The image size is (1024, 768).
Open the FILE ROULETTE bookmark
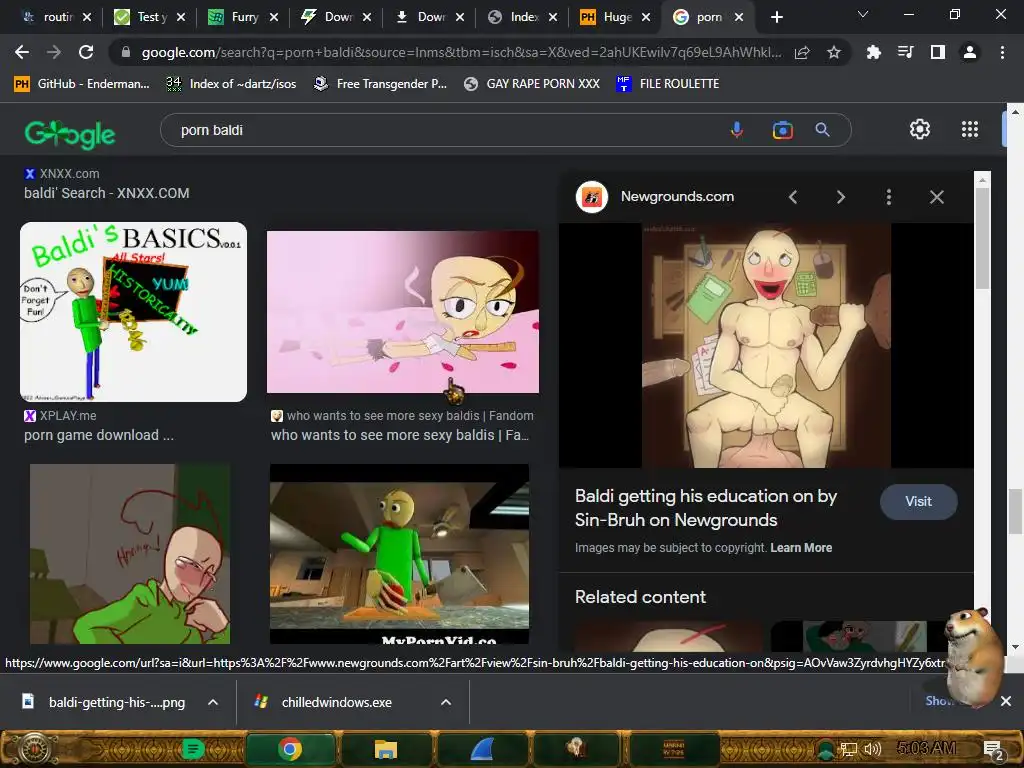667,84
